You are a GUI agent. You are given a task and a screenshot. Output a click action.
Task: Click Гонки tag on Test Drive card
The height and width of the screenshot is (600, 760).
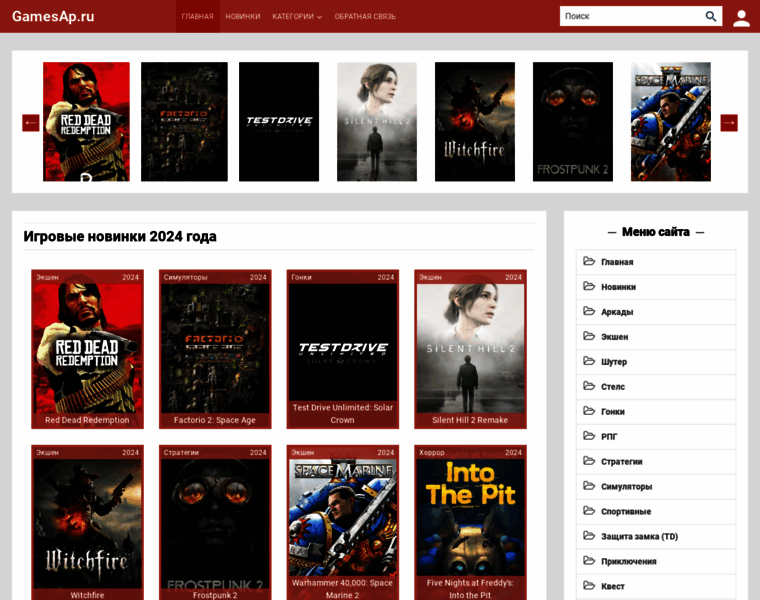tap(301, 277)
